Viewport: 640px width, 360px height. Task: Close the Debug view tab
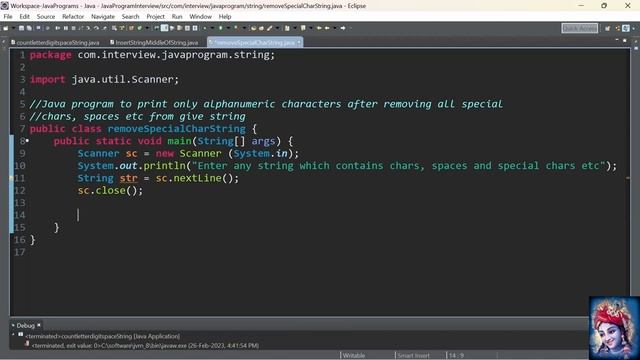pos(39,325)
